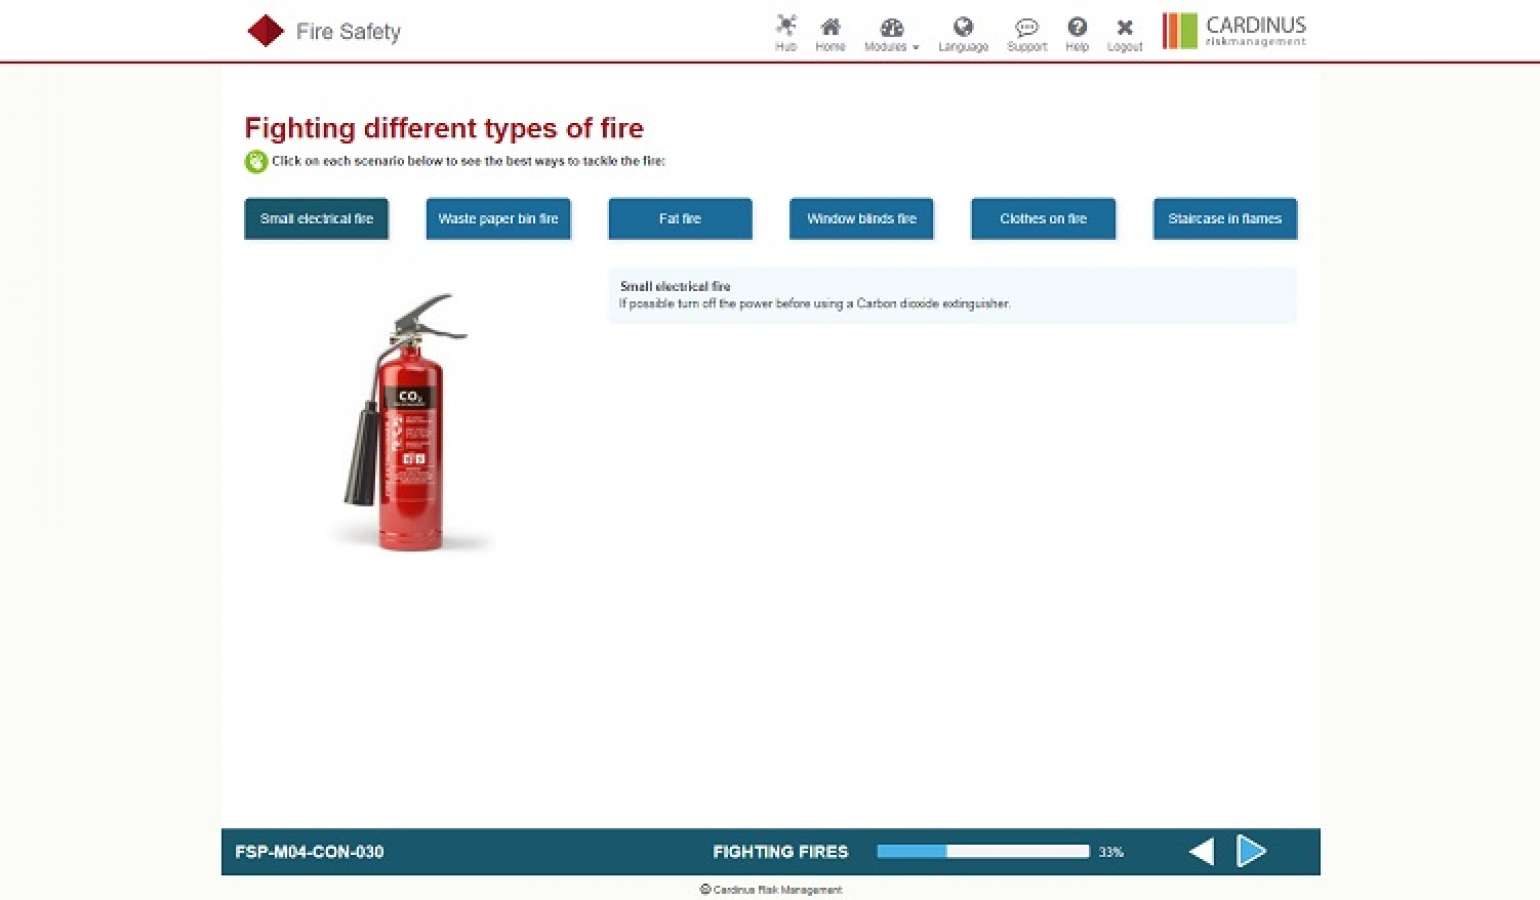Logout using the X icon in the toolbar
Image resolution: width=1540 pixels, height=900 pixels.
[x=1124, y=28]
